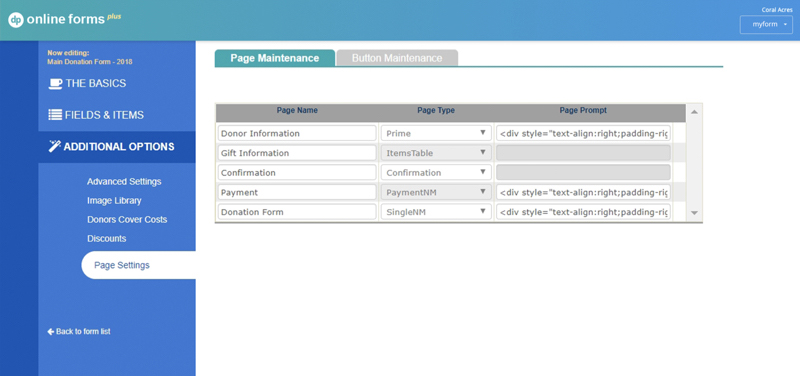The height and width of the screenshot is (376, 800).
Task: Click the left arrow icon beside Back to form list
Action: pyautogui.click(x=51, y=332)
